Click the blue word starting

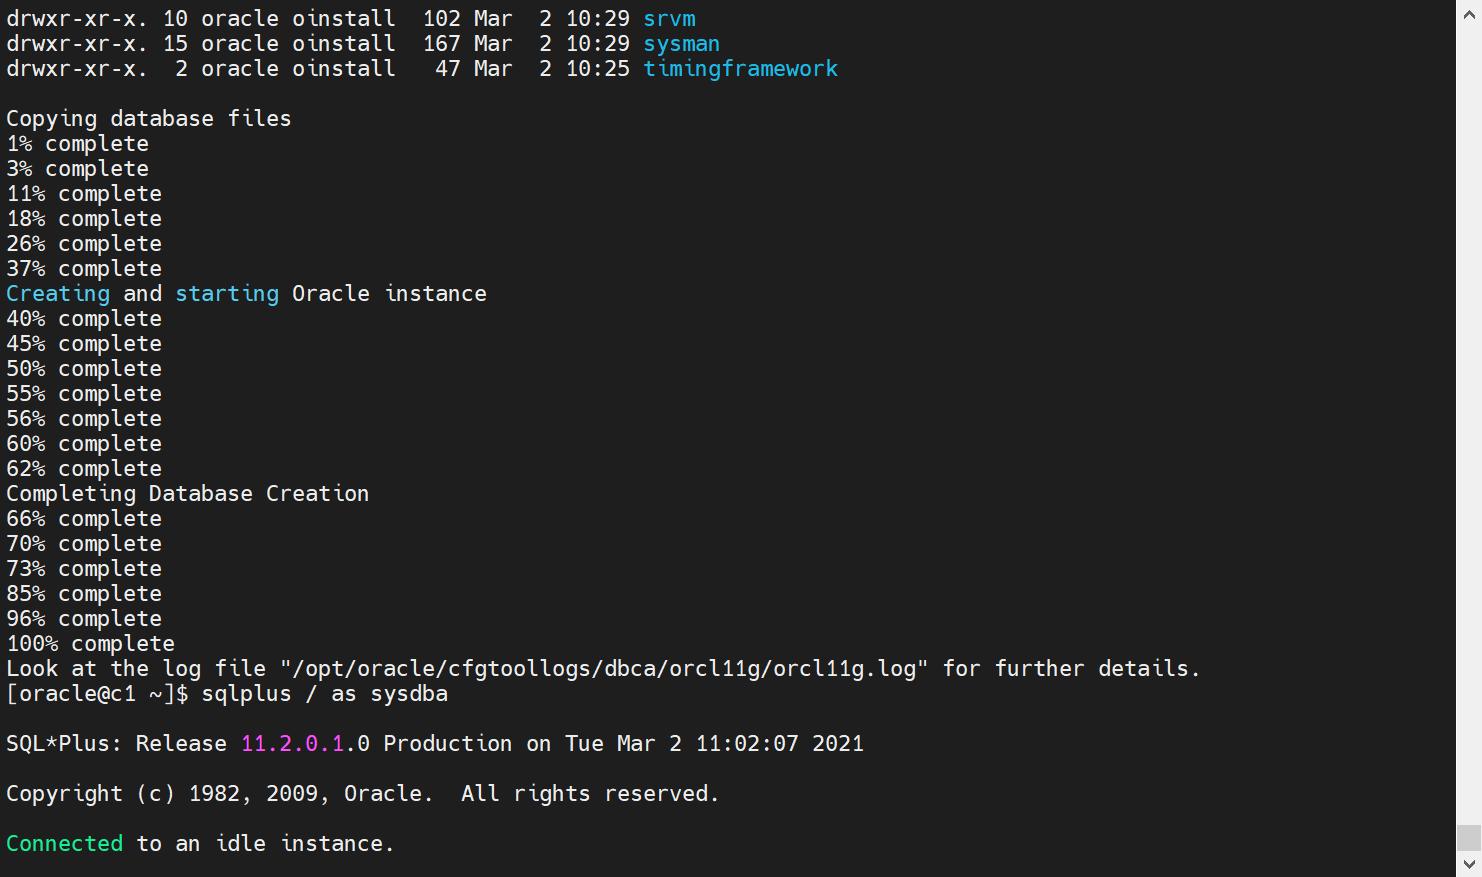pos(227,294)
